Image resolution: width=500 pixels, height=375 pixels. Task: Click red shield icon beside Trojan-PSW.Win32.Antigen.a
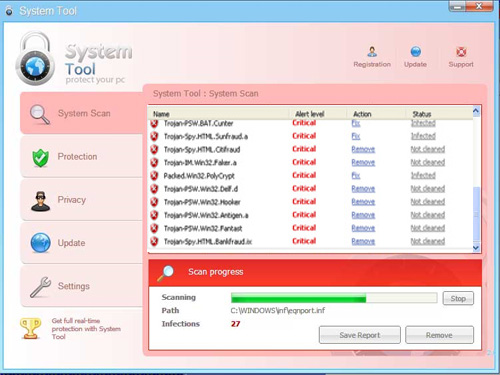(154, 215)
